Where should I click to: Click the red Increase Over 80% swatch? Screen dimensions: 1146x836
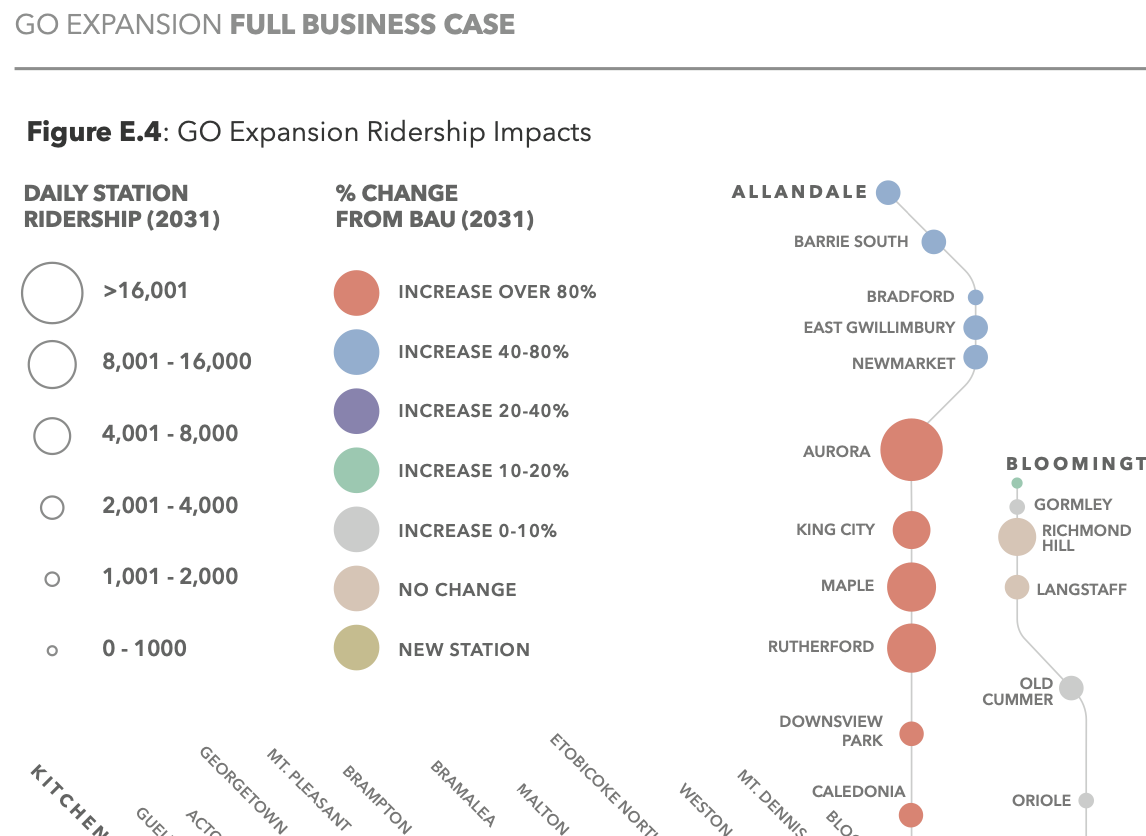click(356, 293)
